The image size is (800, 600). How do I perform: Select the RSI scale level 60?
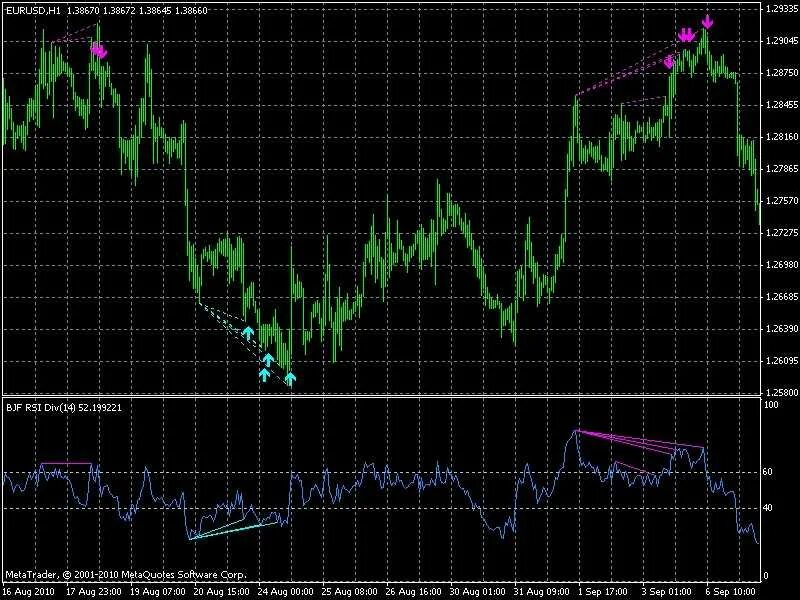(768, 472)
